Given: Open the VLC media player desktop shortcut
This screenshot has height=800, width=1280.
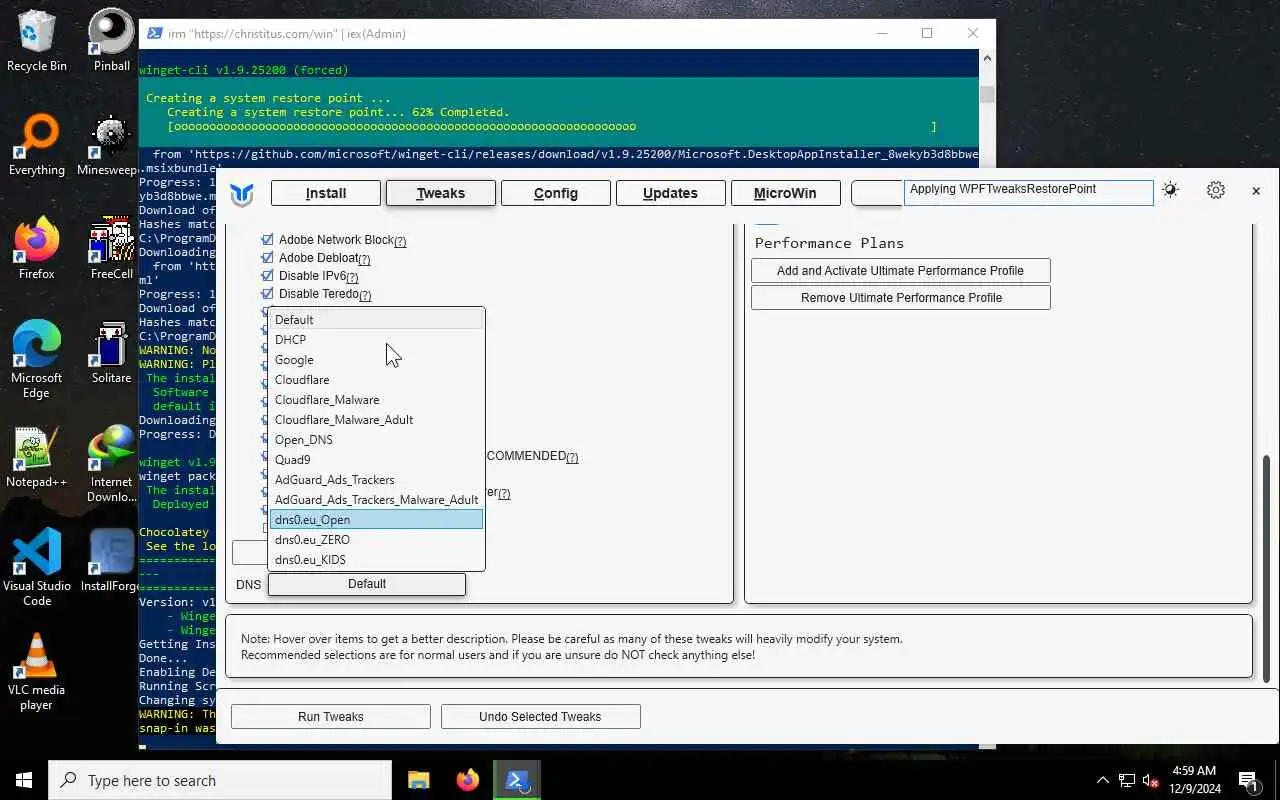Looking at the screenshot, I should (37, 672).
